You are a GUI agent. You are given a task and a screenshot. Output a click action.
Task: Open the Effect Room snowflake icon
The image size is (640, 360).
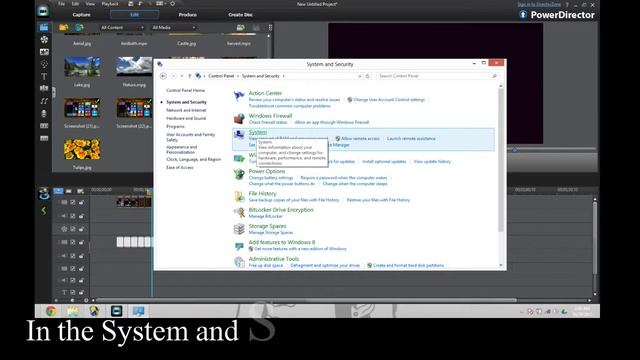pos(44,40)
